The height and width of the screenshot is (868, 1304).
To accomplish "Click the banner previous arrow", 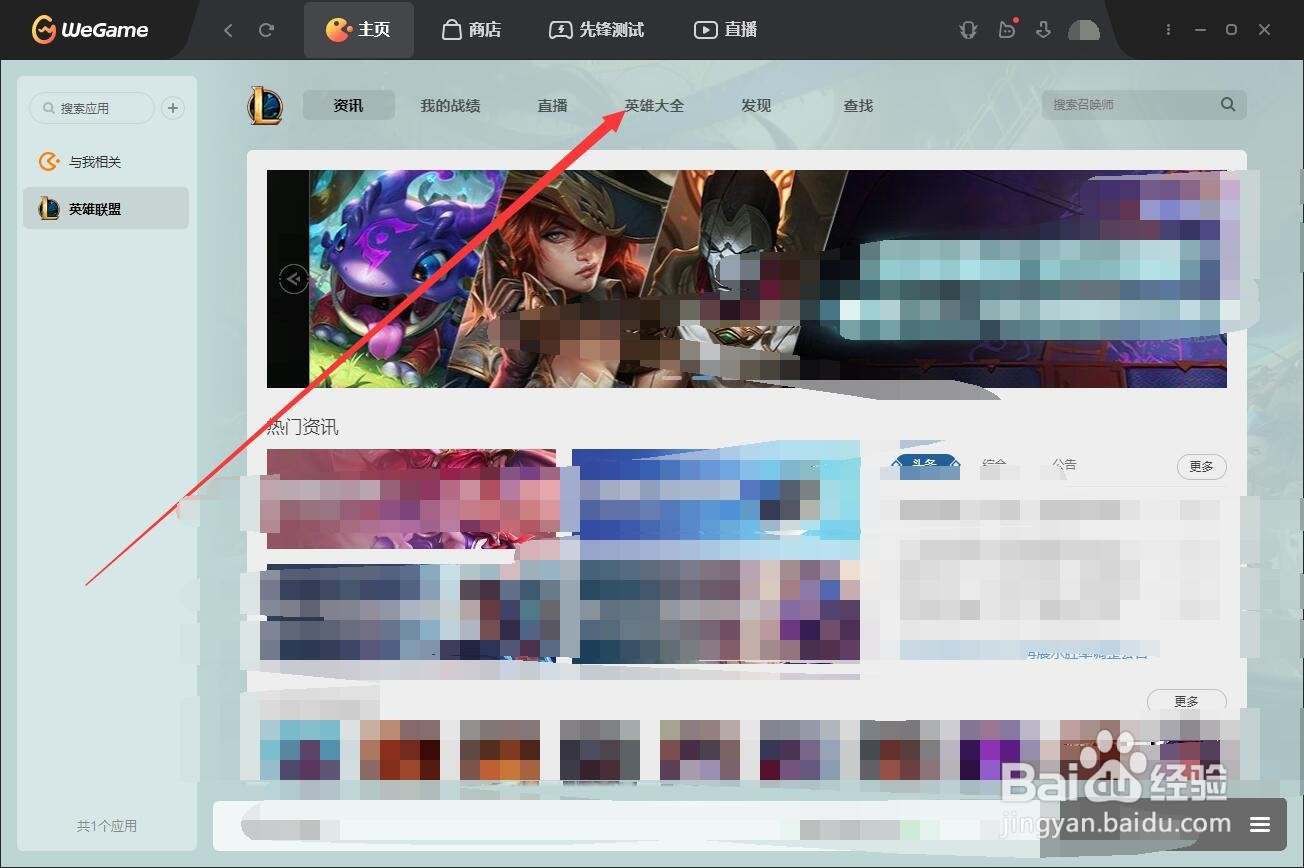I will click(x=293, y=278).
